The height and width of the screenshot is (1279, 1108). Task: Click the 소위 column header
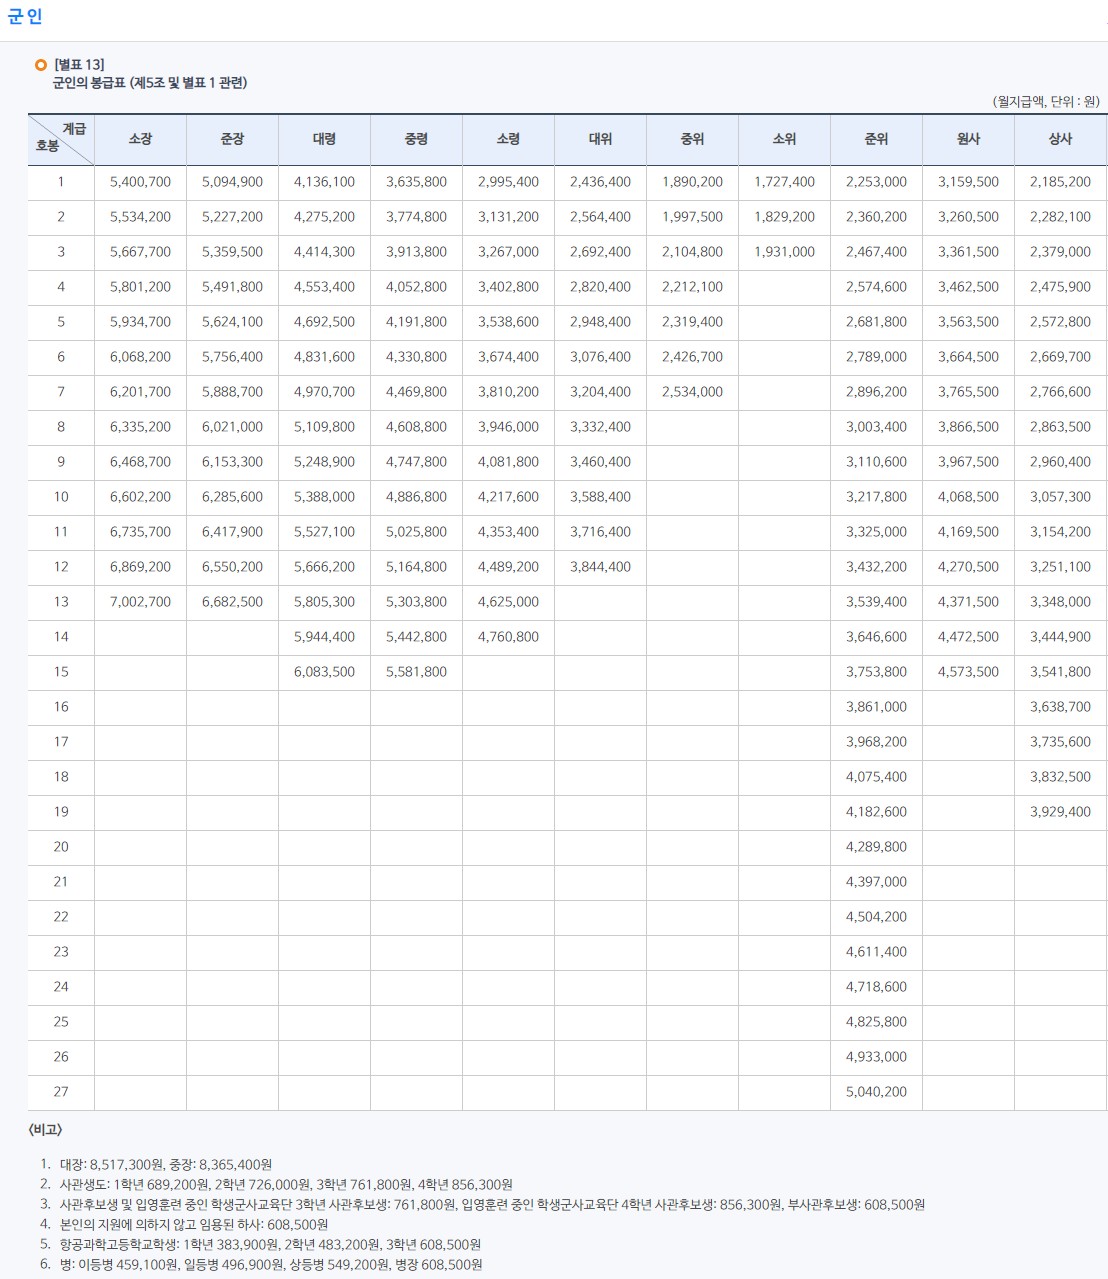pyautogui.click(x=784, y=140)
